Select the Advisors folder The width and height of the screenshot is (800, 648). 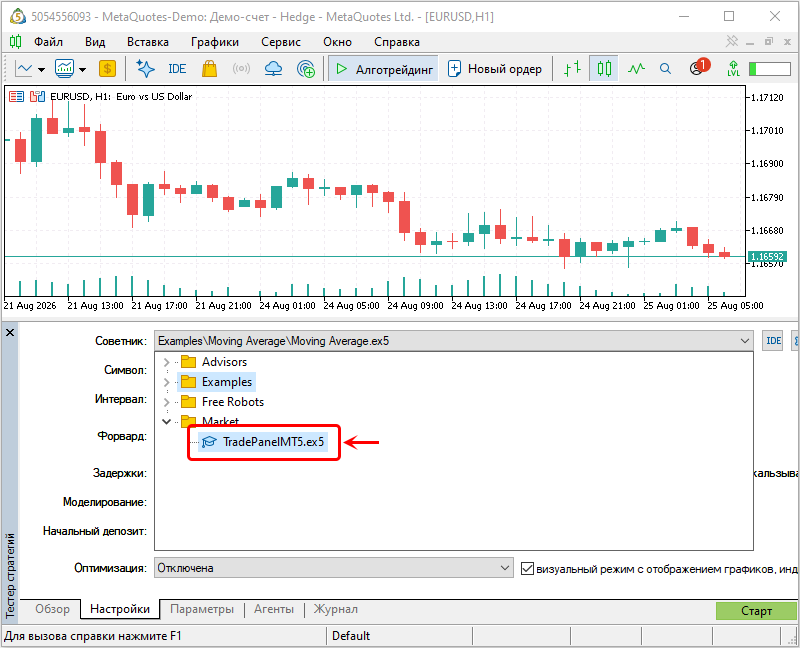(x=224, y=362)
